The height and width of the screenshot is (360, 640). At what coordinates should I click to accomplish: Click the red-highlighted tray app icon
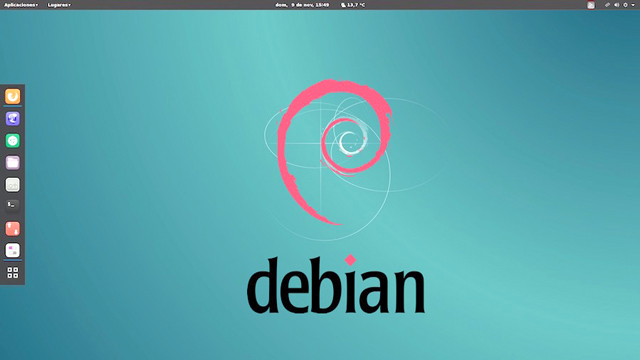(591, 5)
